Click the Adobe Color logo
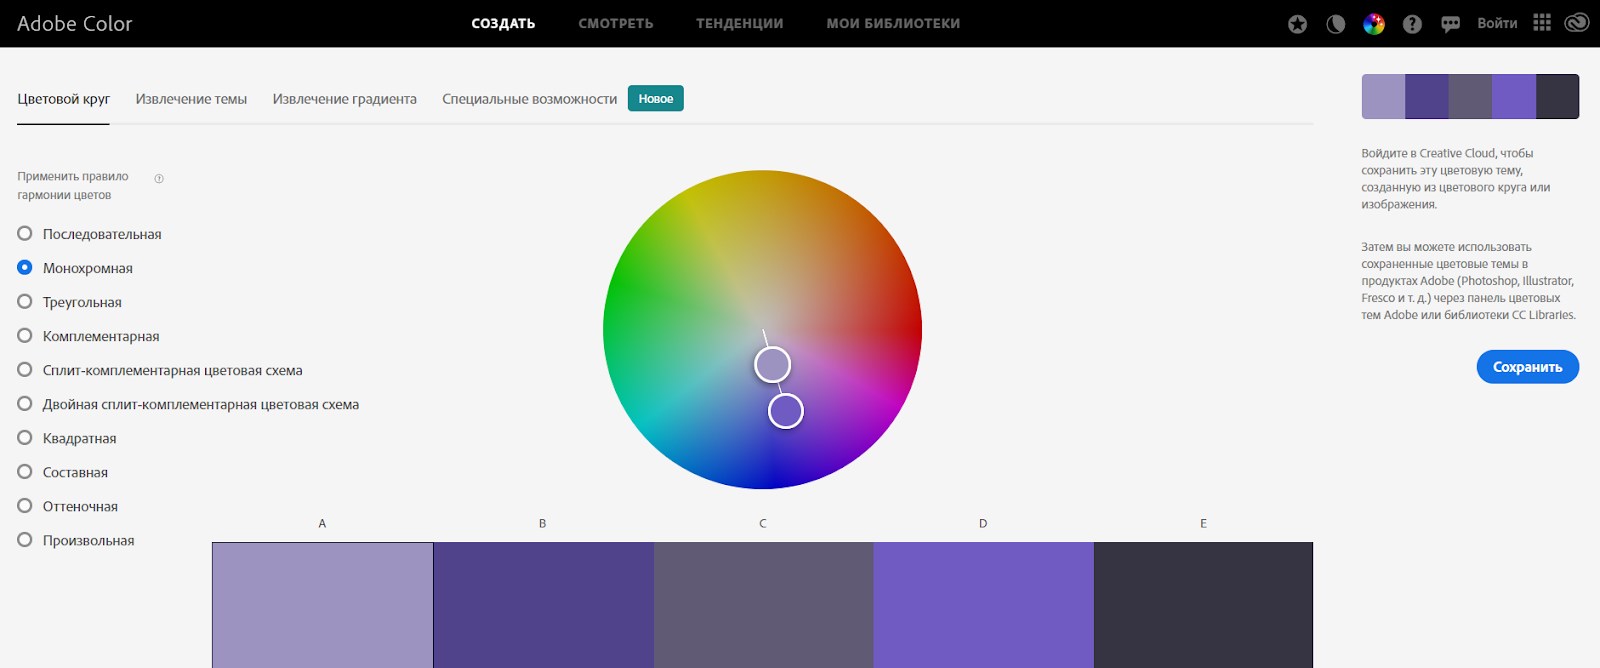Screen dimensions: 1600x668 coord(74,23)
